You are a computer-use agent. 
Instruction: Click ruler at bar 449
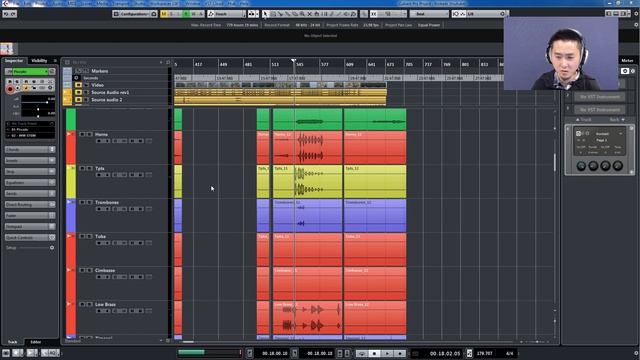223,64
